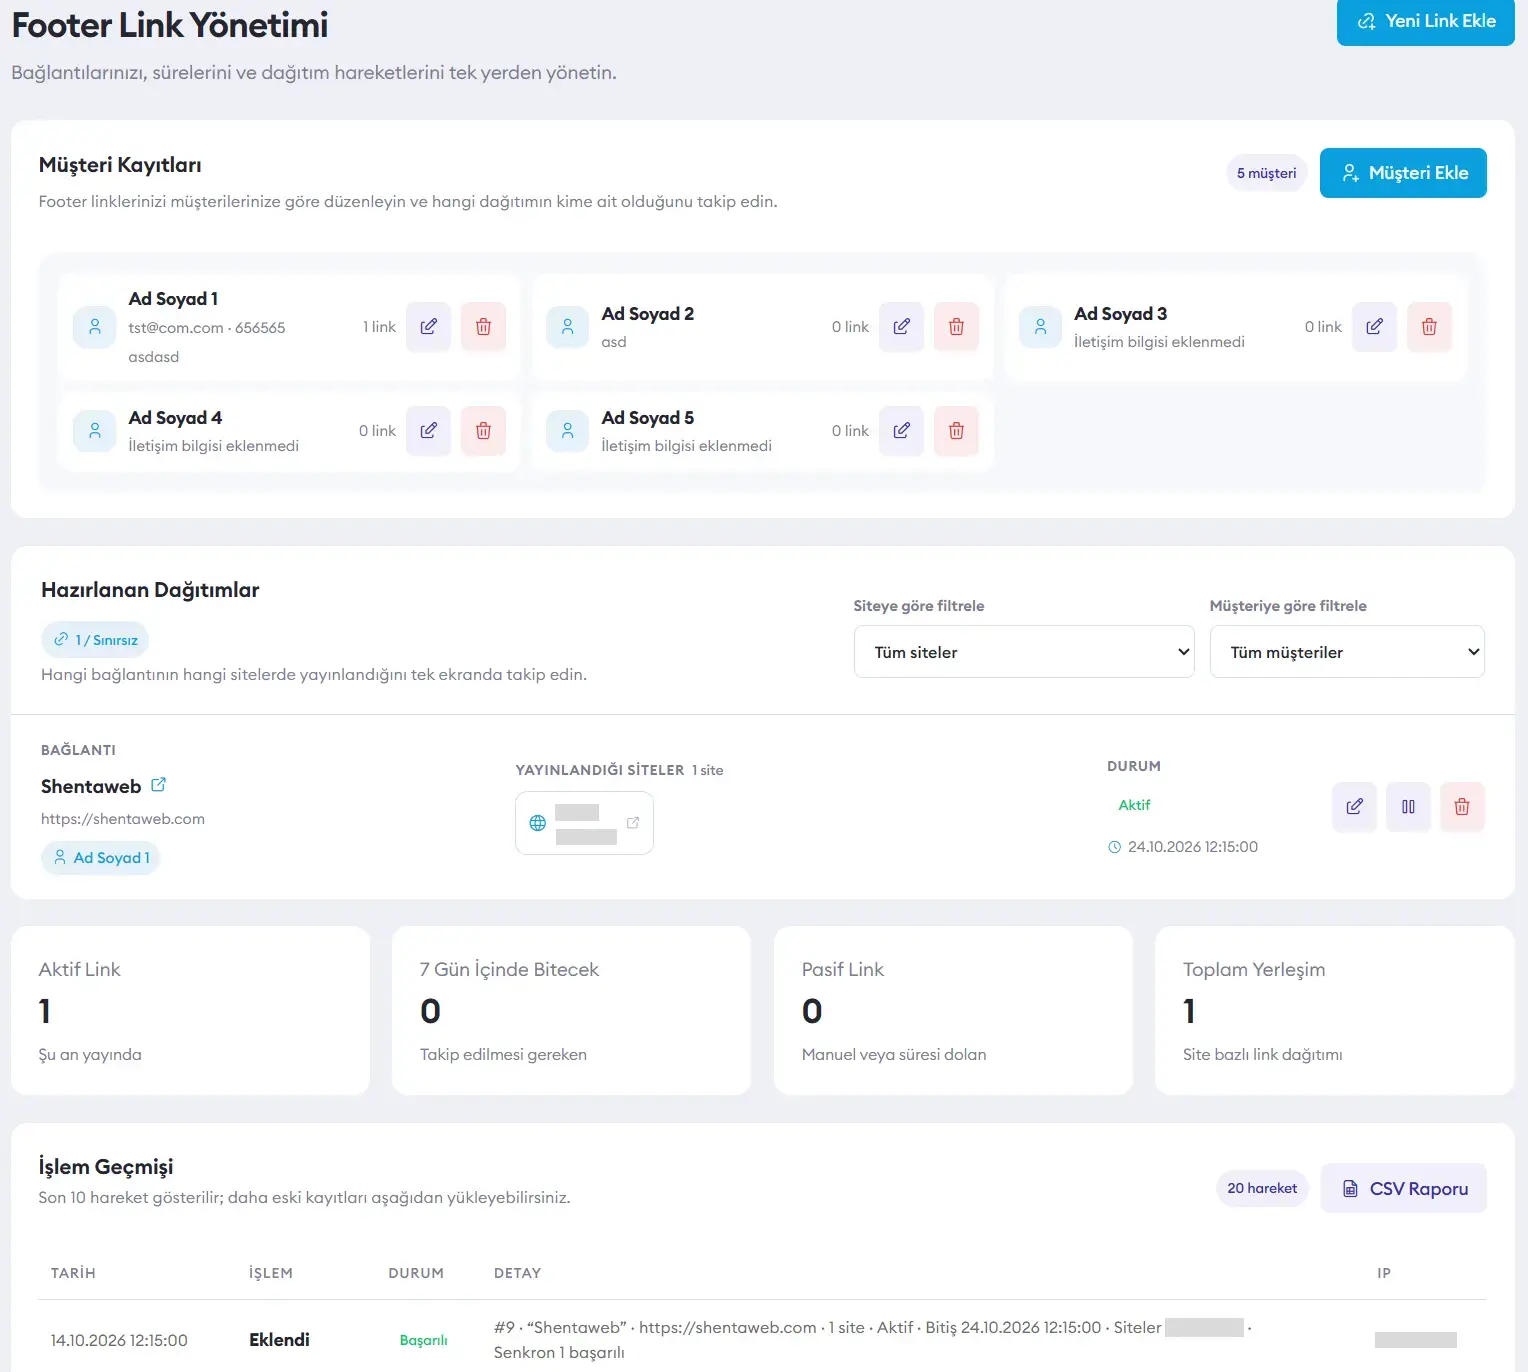This screenshot has height=1372, width=1528.
Task: Delete customer Ad Soyad 2
Action: coord(956,327)
